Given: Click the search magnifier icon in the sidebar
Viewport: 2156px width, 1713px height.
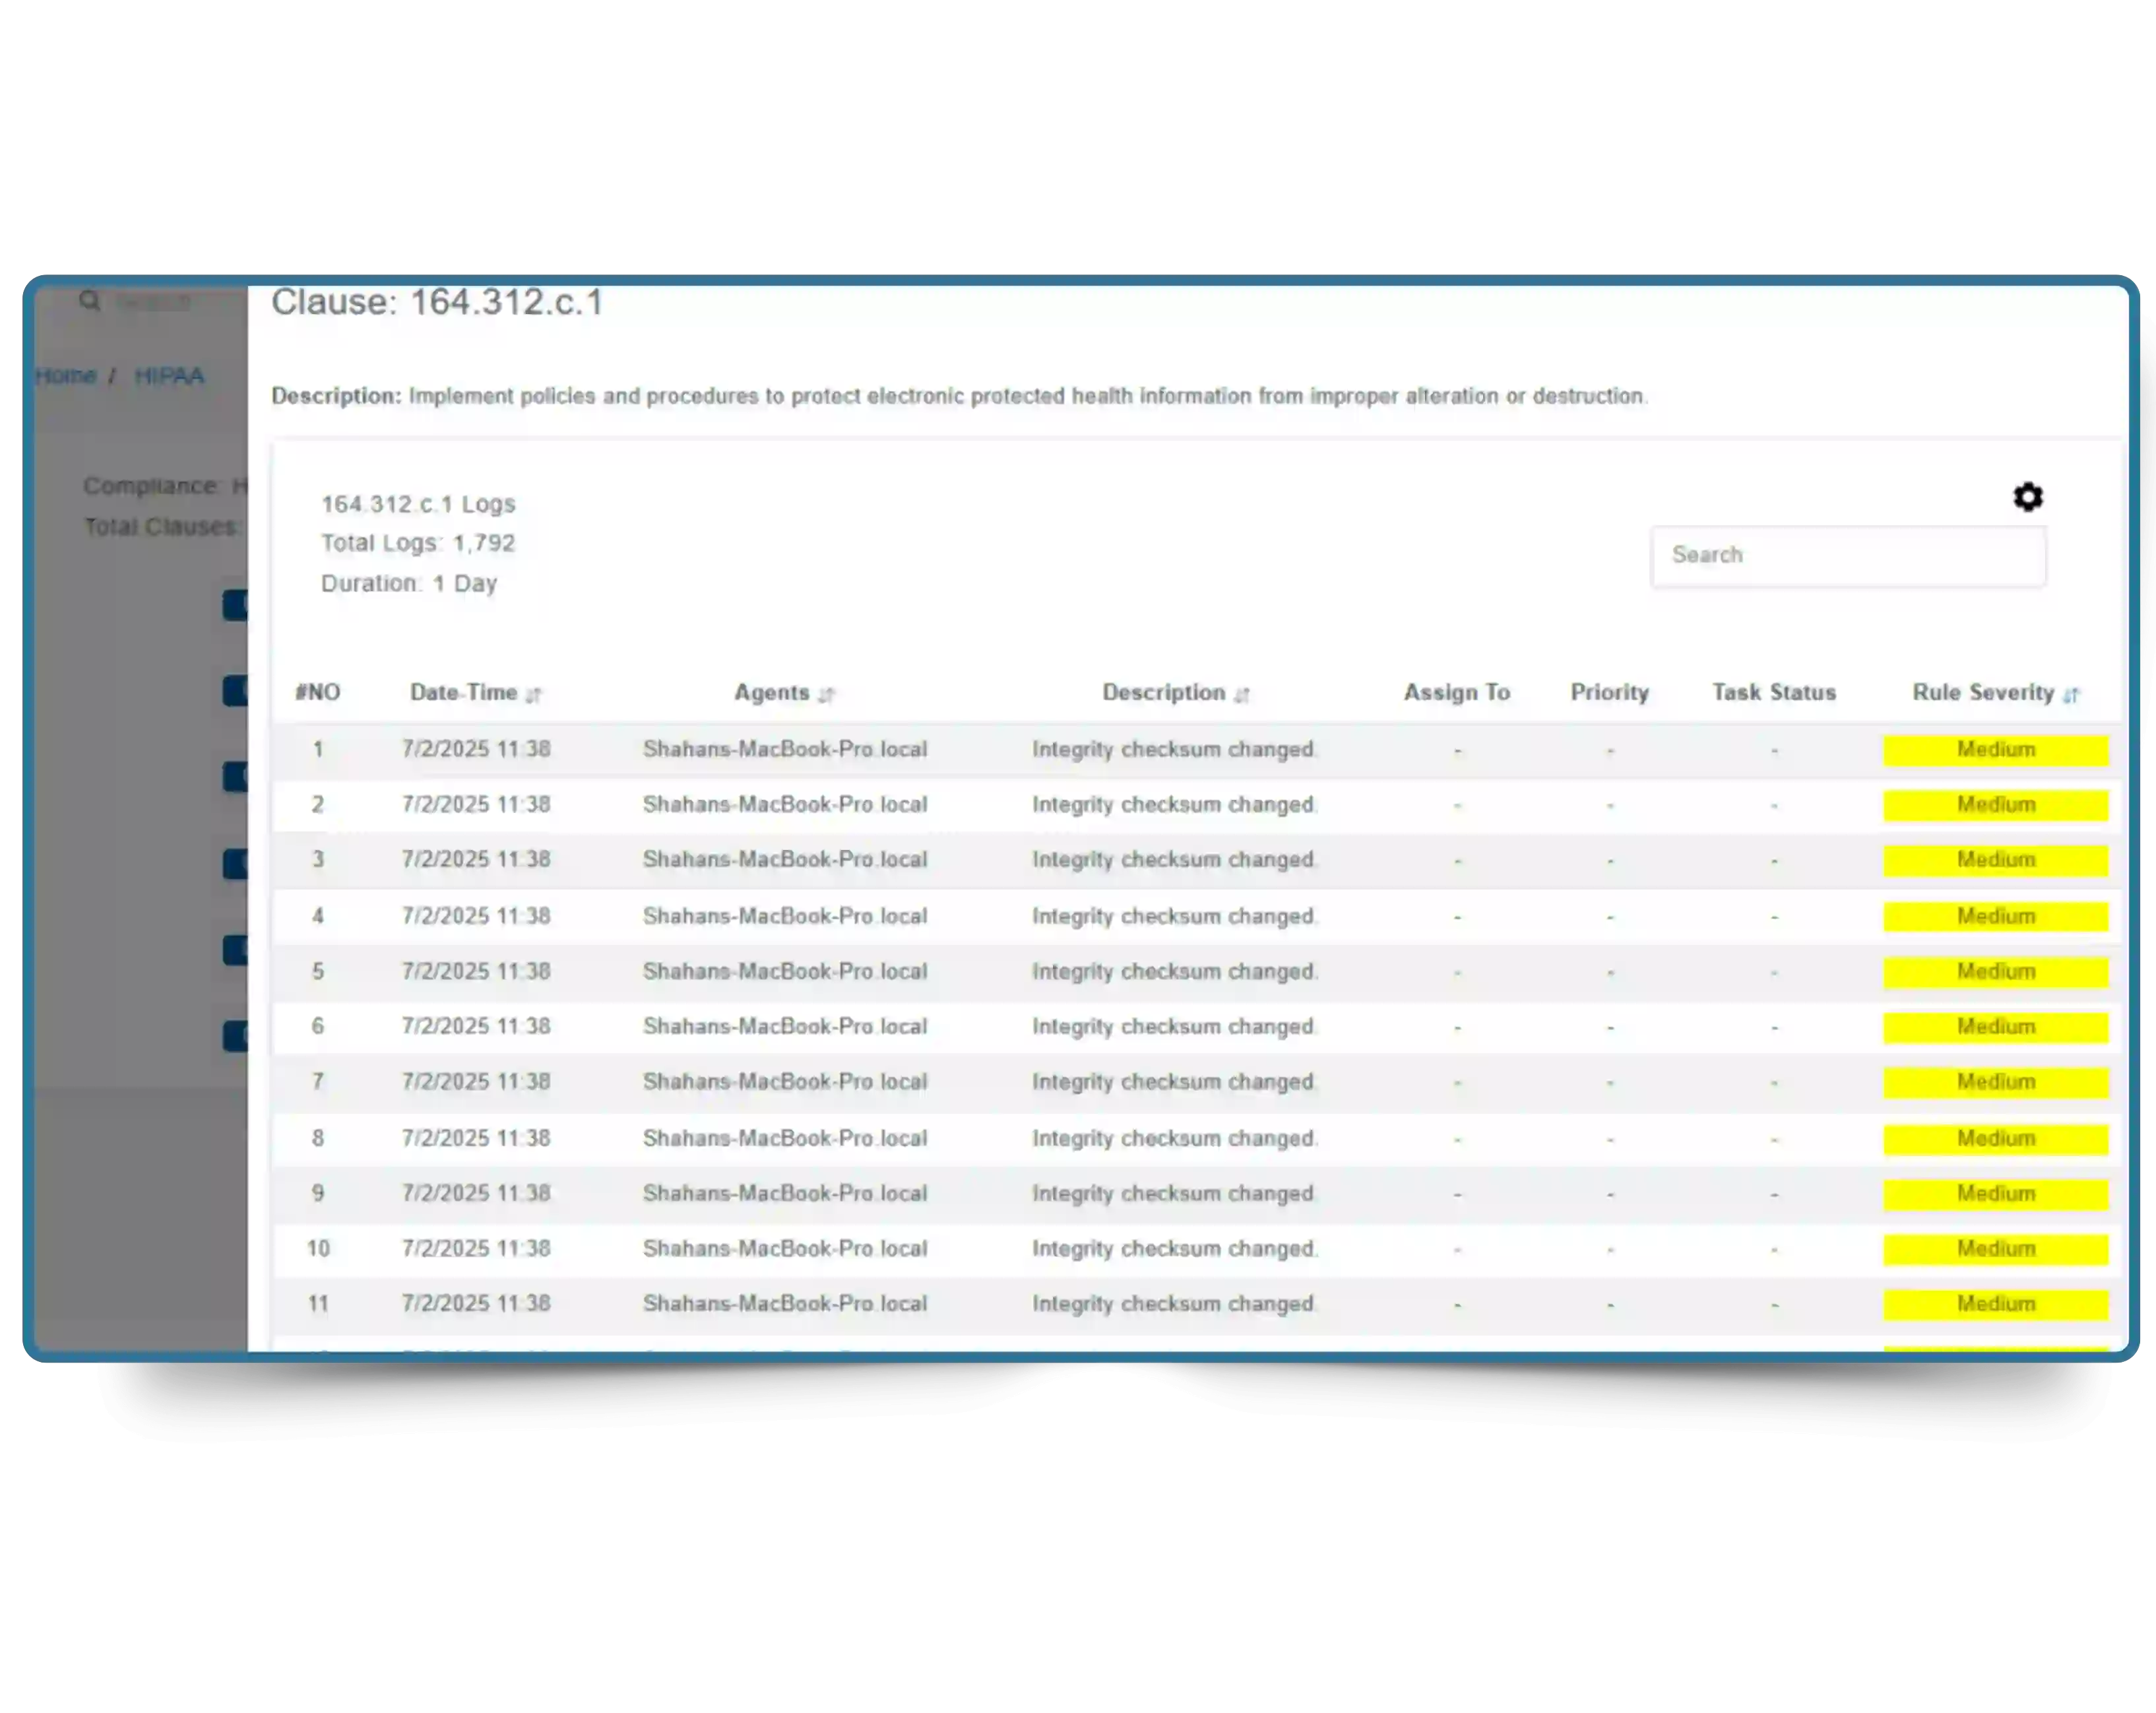Looking at the screenshot, I should click(x=89, y=300).
